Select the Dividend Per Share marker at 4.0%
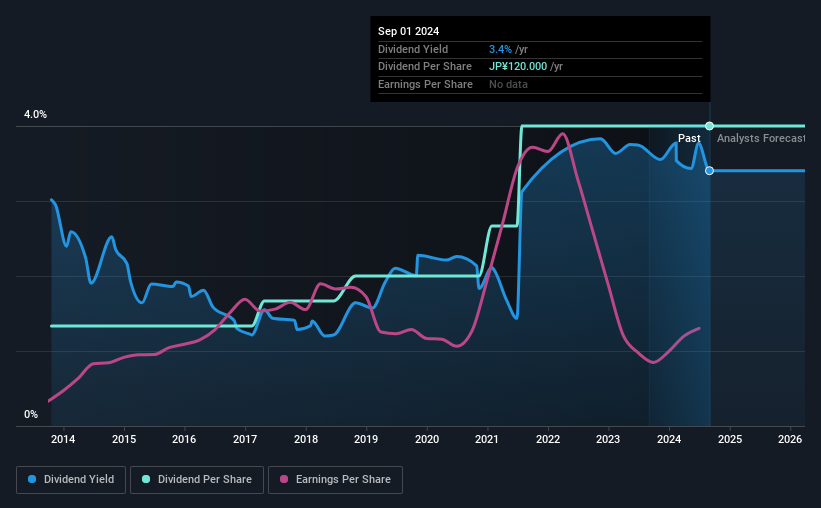Image resolution: width=821 pixels, height=508 pixels. tap(709, 126)
